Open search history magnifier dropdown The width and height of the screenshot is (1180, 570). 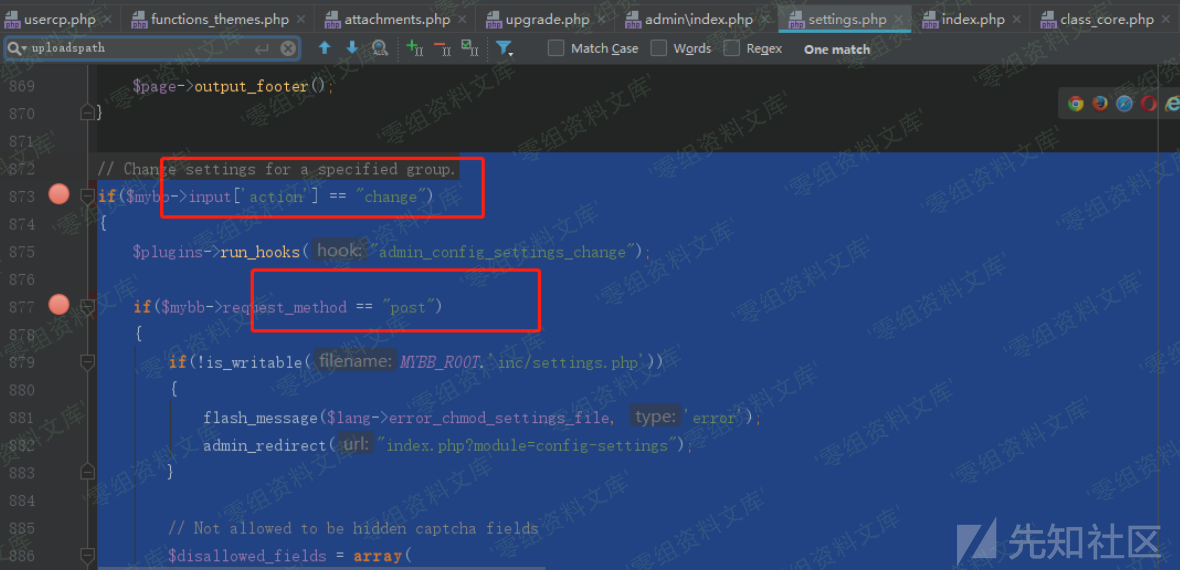[17, 48]
